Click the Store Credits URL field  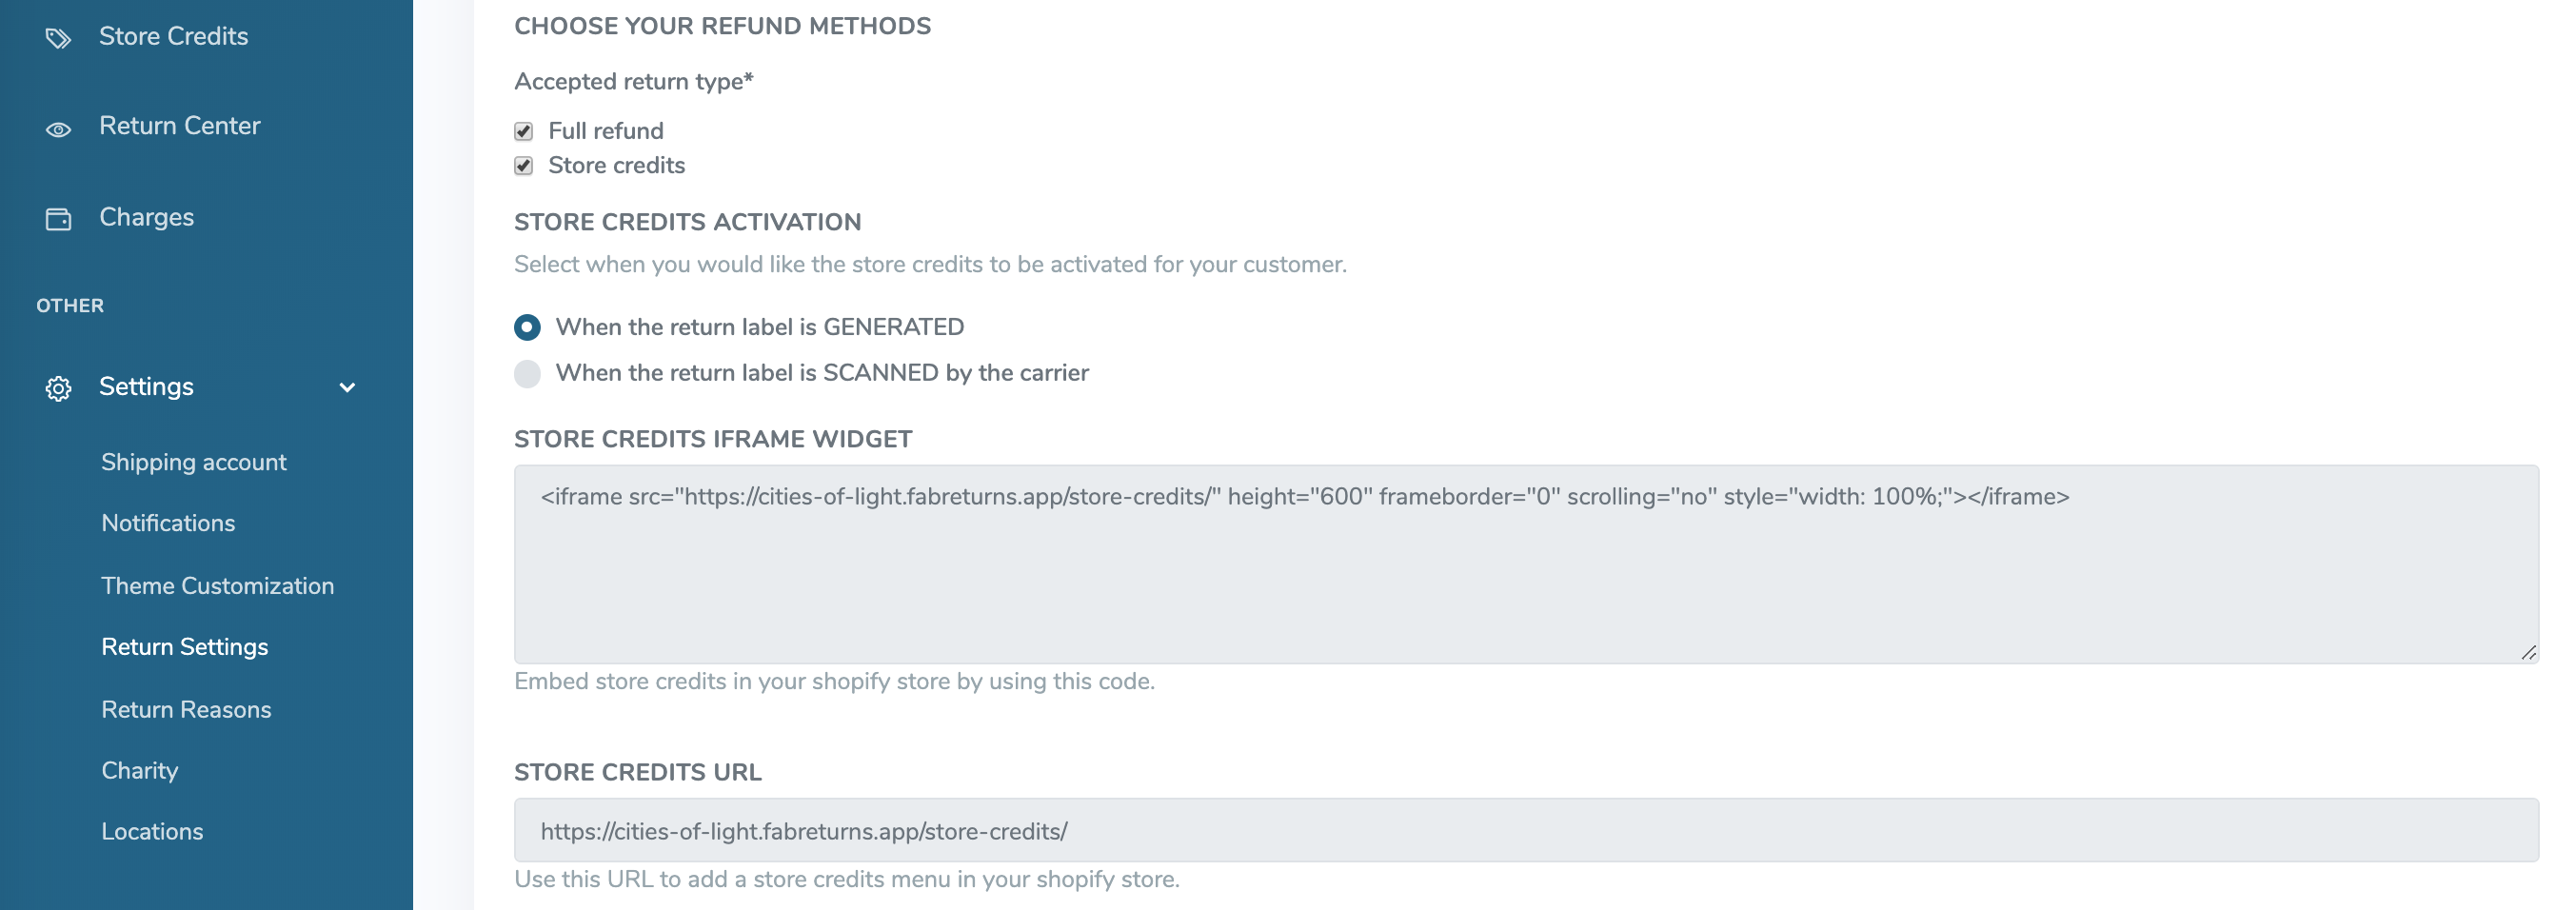[1526, 830]
